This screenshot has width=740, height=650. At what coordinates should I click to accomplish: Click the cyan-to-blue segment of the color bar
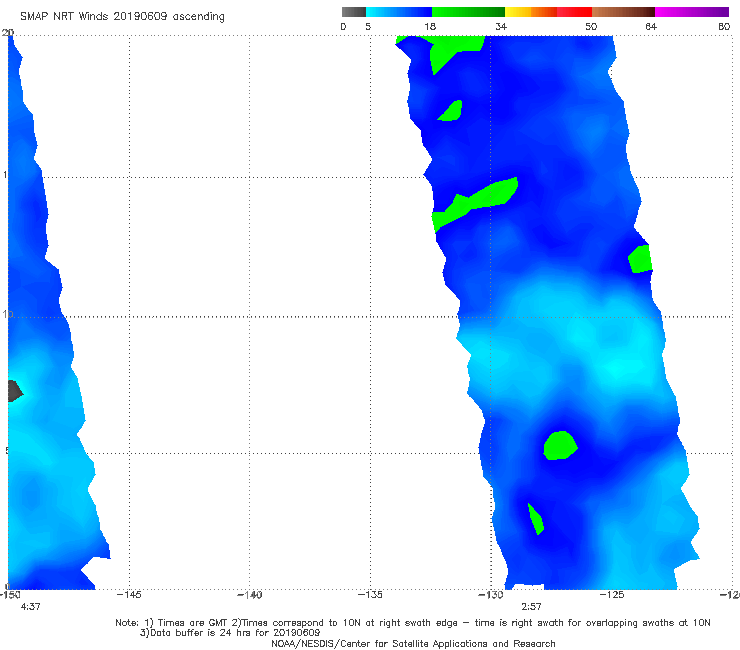[399, 12]
